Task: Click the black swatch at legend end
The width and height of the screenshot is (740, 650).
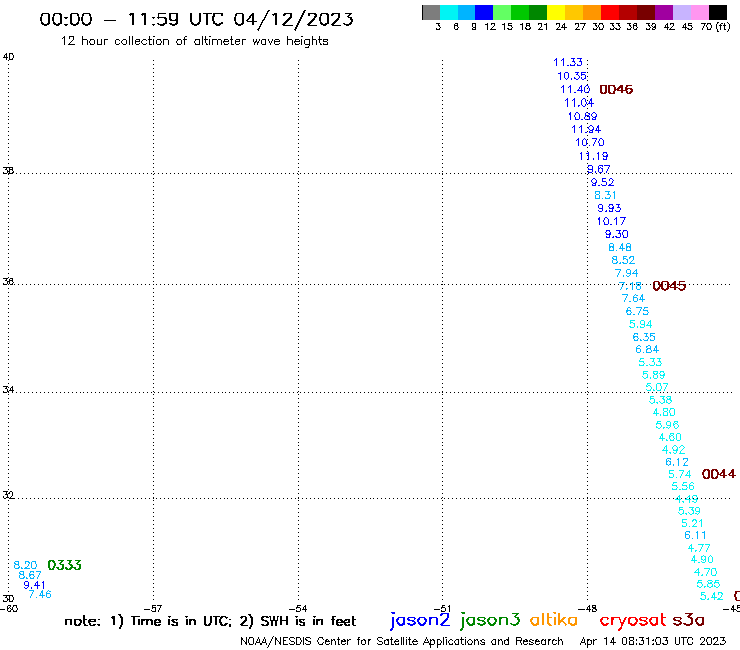Action: [718, 12]
